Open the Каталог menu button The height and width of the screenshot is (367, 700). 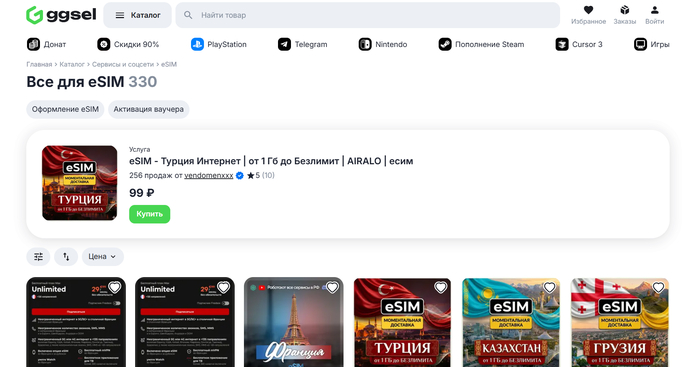[x=138, y=15]
